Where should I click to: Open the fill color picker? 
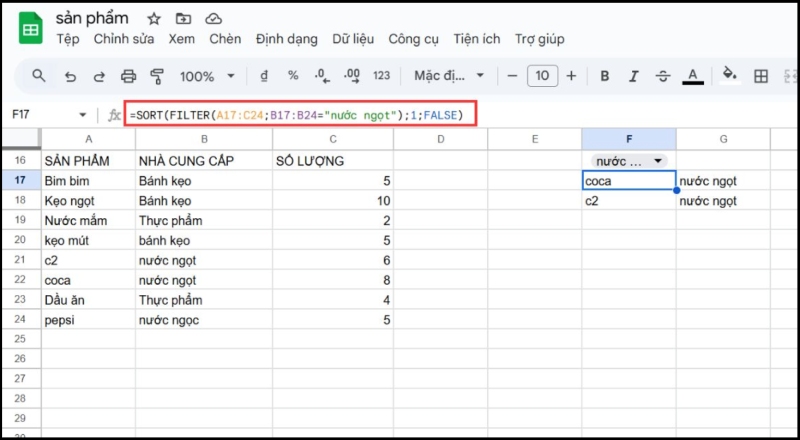pos(730,76)
